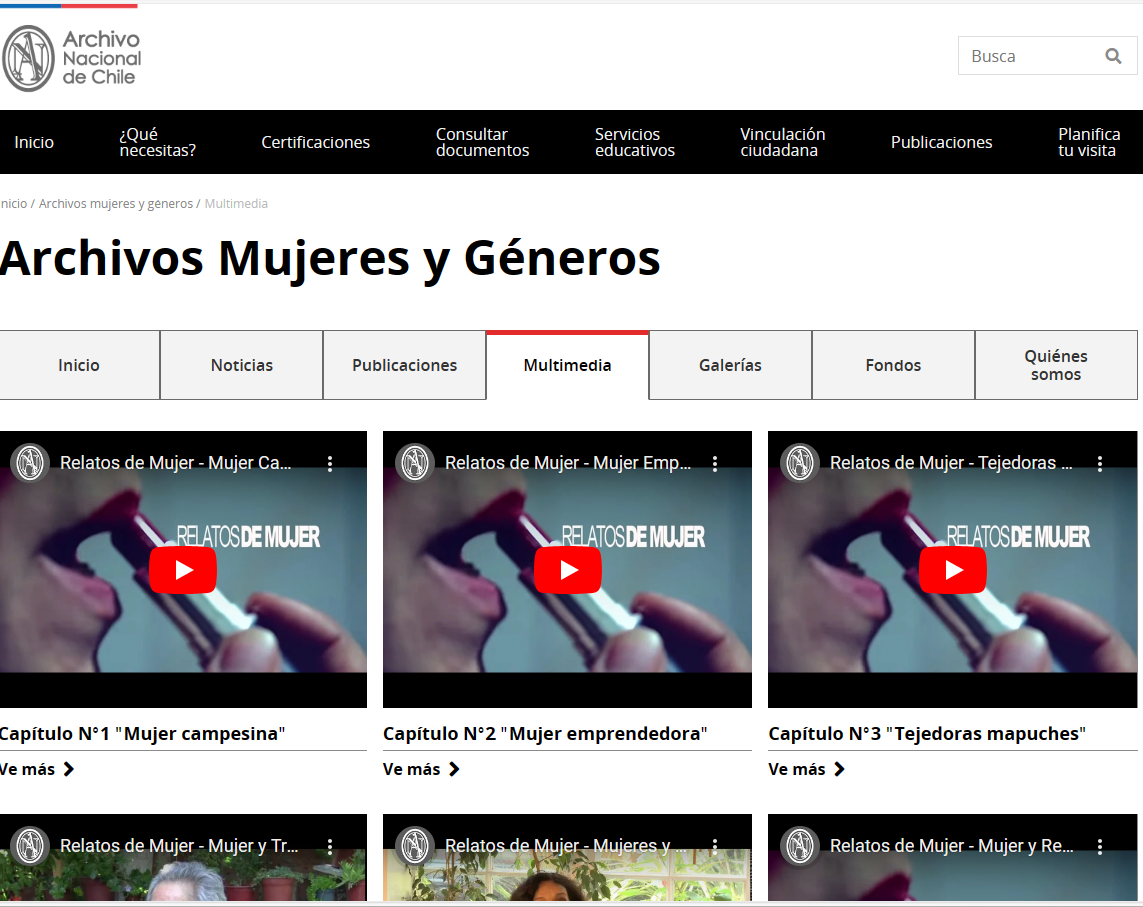The height and width of the screenshot is (907, 1143).
Task: Select the Multimedia tab
Action: (x=568, y=365)
